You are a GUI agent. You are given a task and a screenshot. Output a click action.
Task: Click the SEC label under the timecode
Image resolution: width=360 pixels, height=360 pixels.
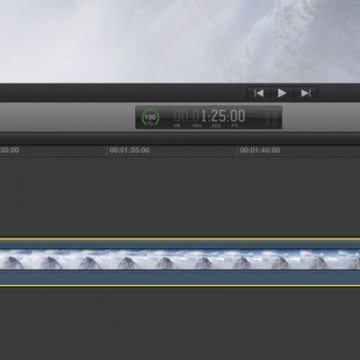click(216, 126)
